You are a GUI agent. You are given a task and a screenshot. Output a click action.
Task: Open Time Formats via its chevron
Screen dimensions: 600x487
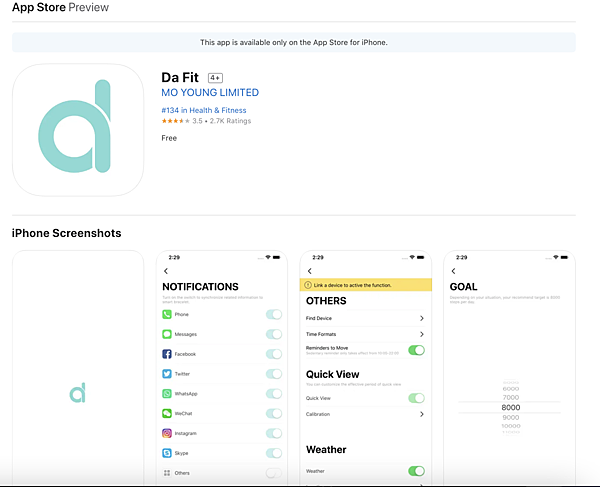click(x=422, y=334)
